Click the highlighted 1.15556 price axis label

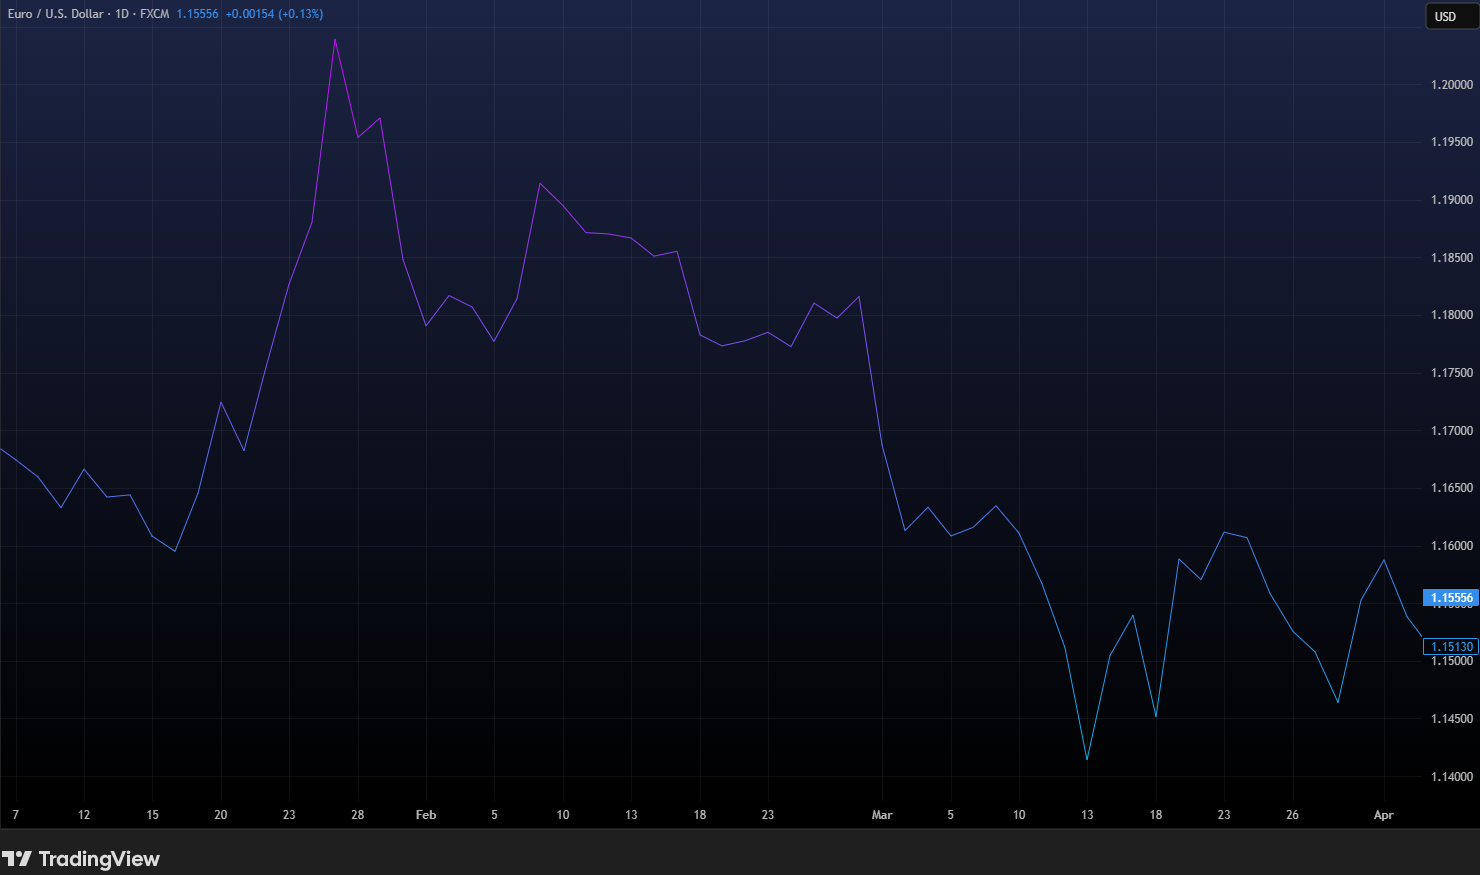pyautogui.click(x=1451, y=598)
